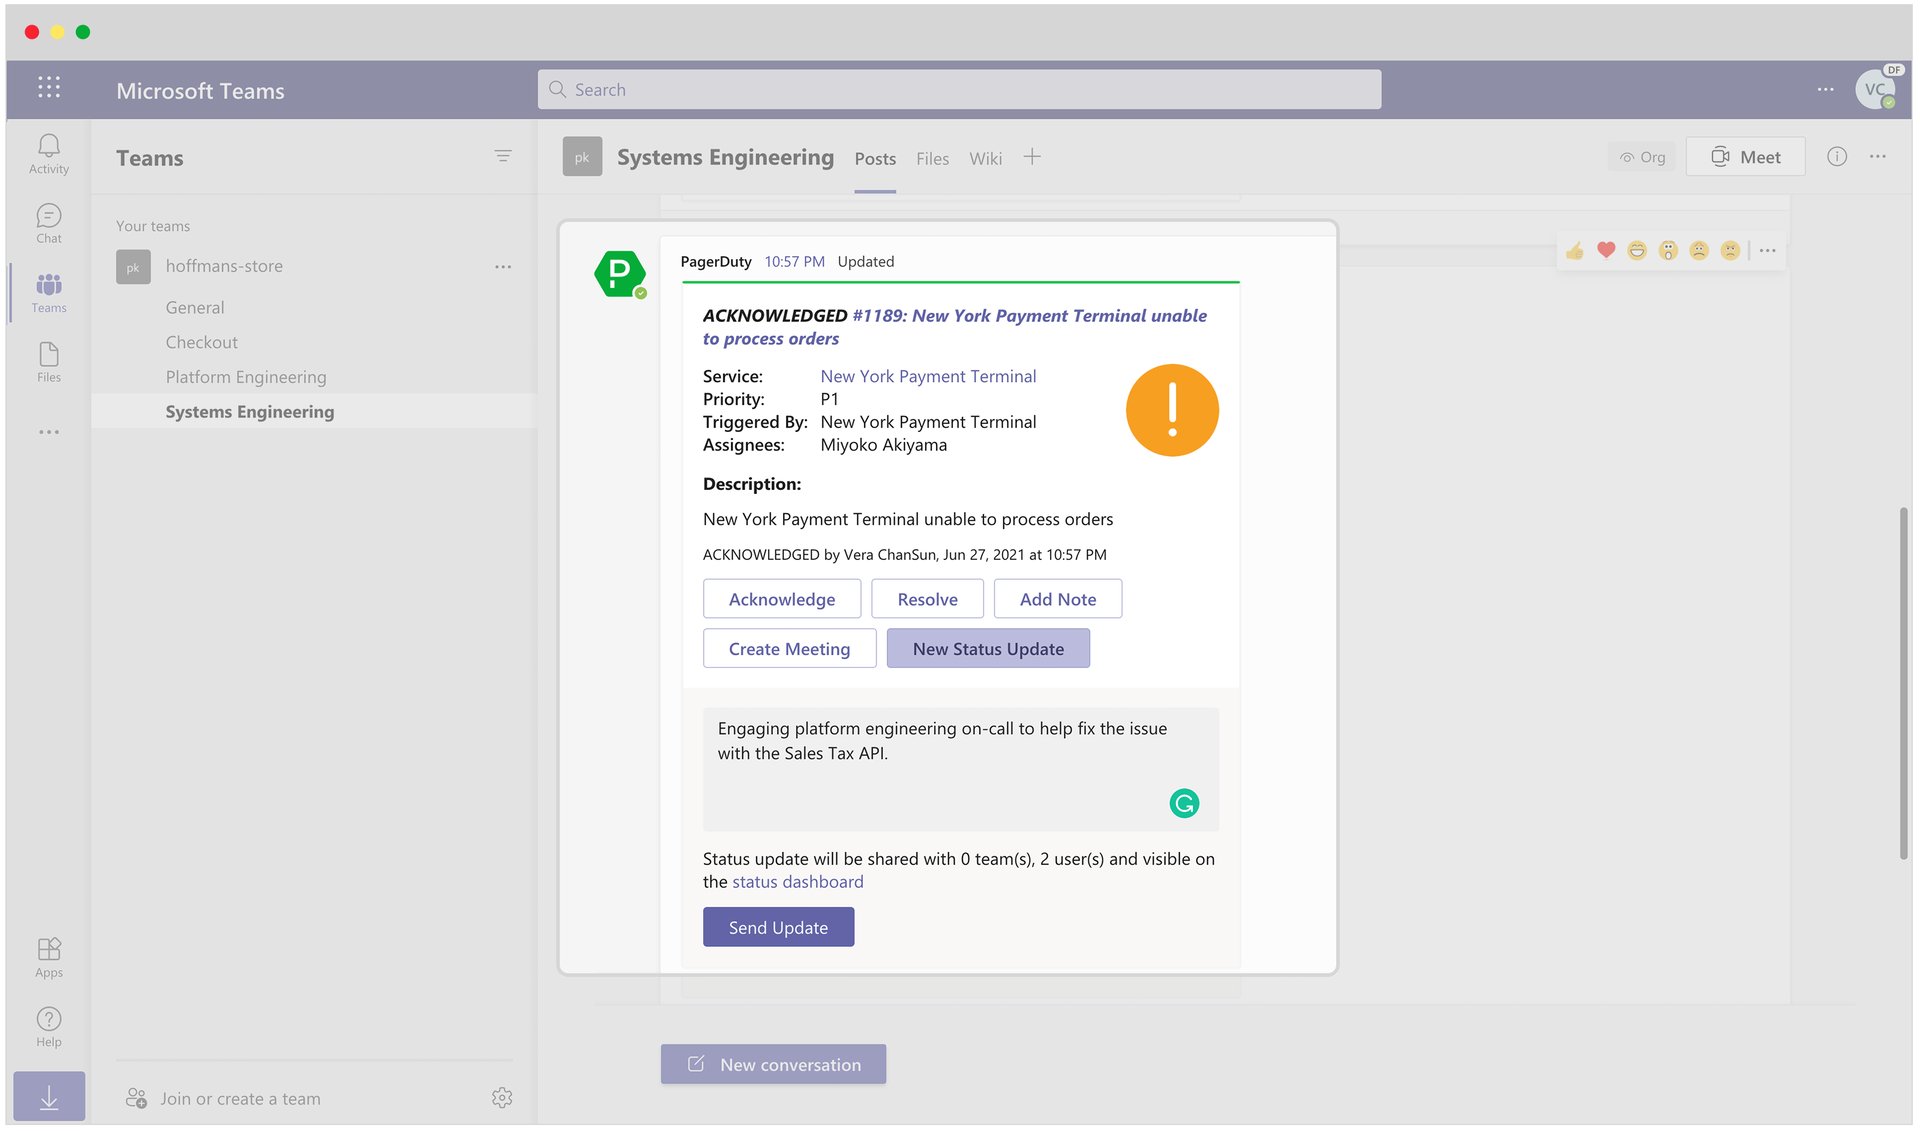Open the teams filter icon
Viewport: 1920px width, 1131px height.
click(503, 157)
